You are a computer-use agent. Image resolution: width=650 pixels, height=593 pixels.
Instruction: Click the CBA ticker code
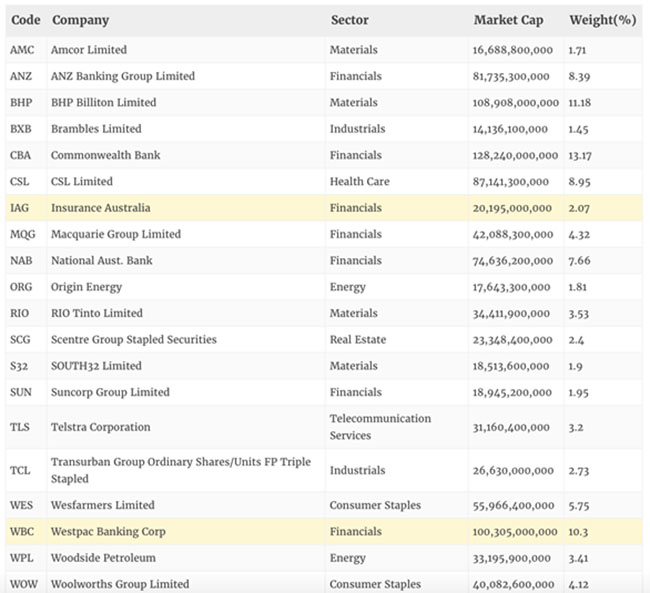click(21, 155)
